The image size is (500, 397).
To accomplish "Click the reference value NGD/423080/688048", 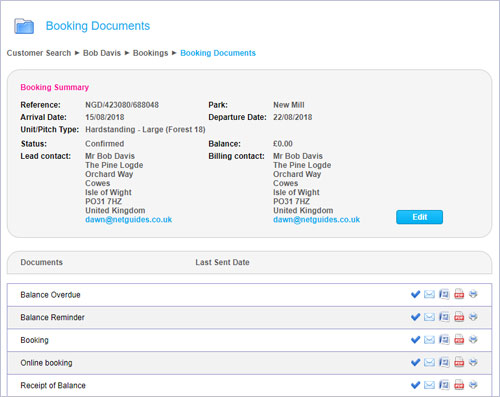I will tap(122, 105).
